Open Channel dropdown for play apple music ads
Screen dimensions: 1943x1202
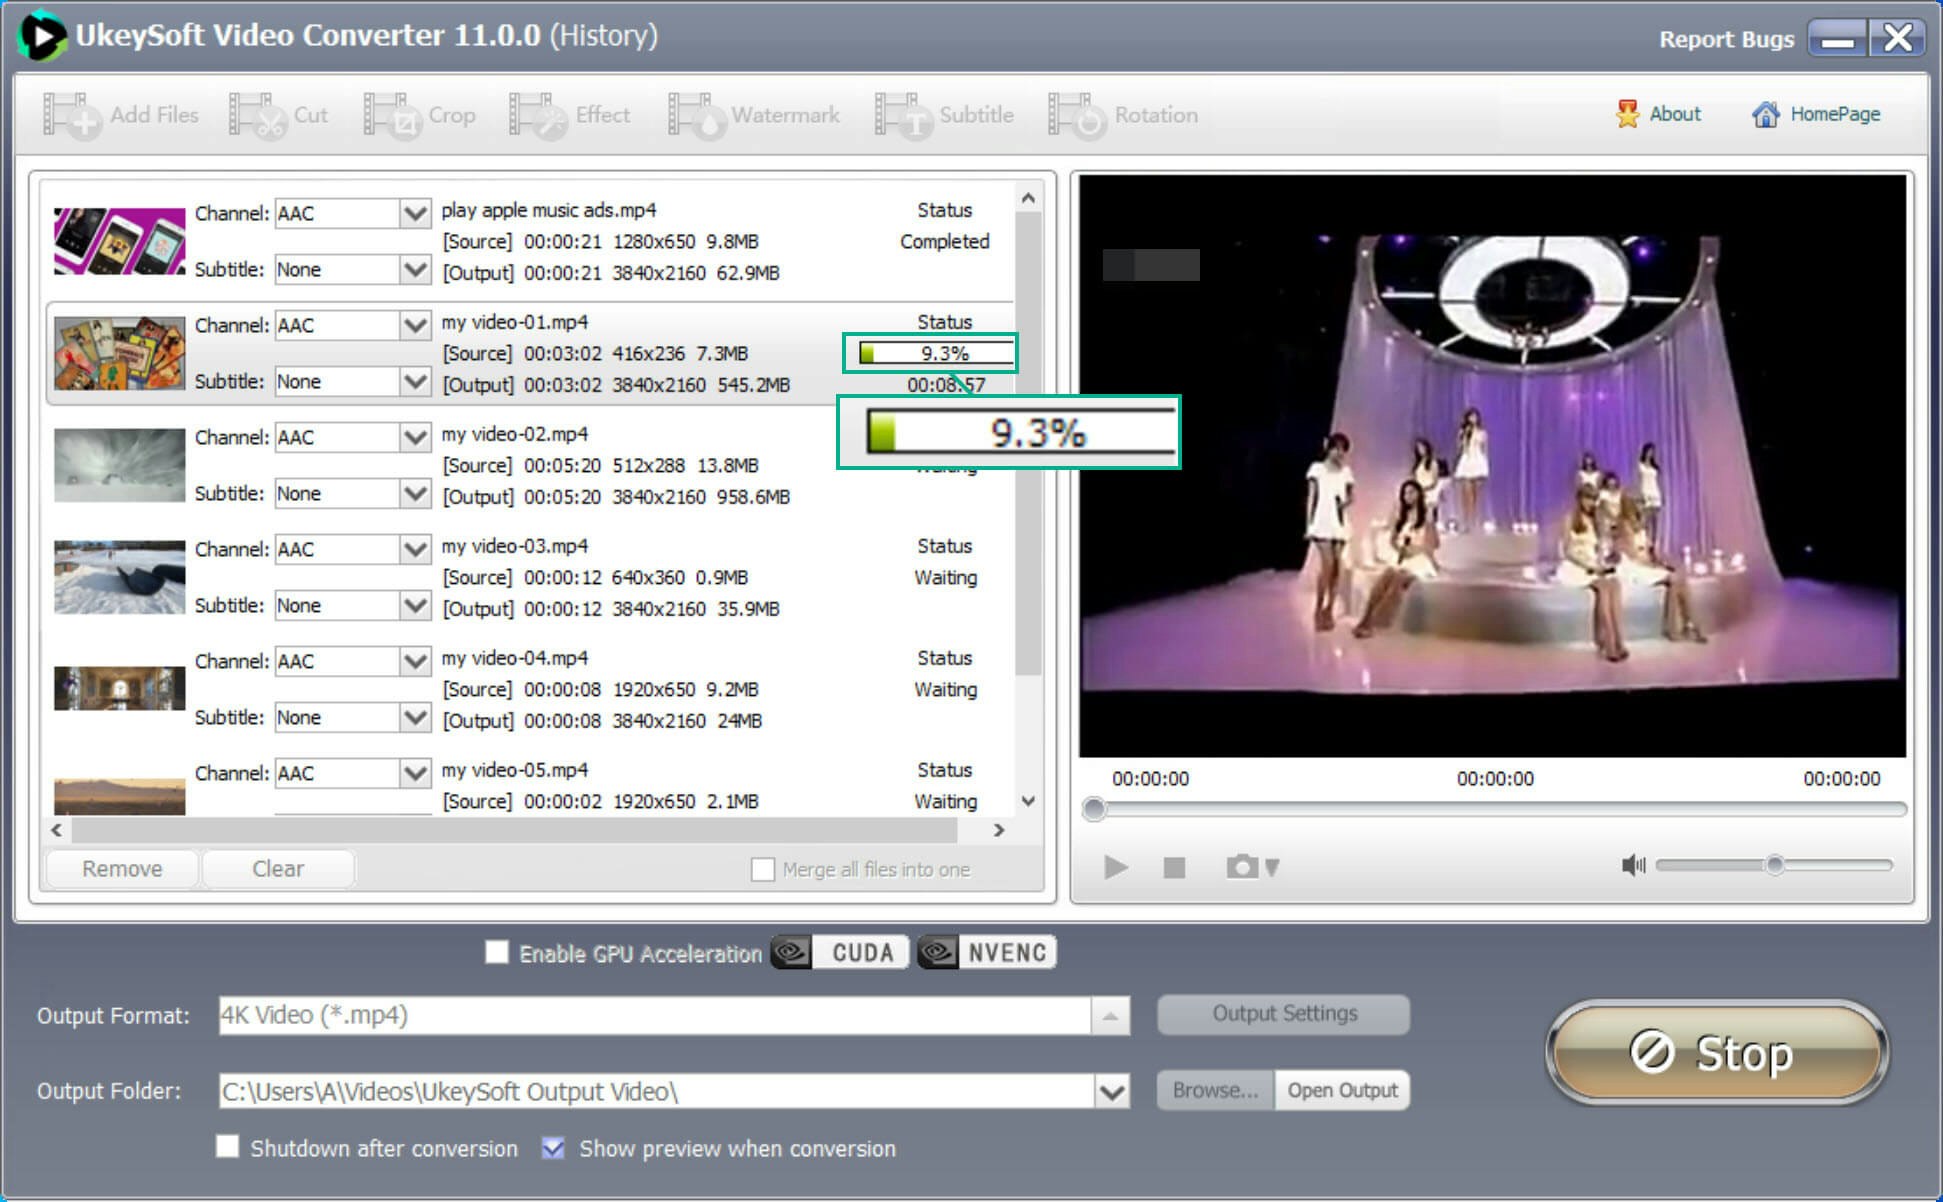click(414, 213)
